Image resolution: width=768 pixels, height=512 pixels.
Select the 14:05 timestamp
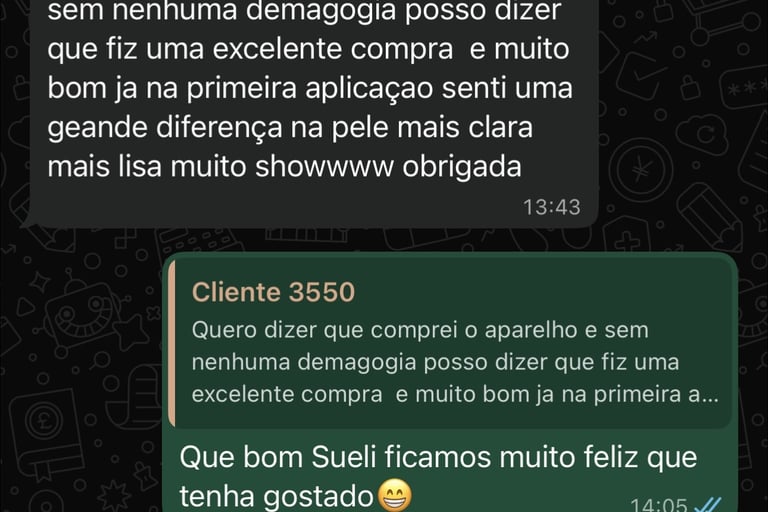(x=658, y=505)
